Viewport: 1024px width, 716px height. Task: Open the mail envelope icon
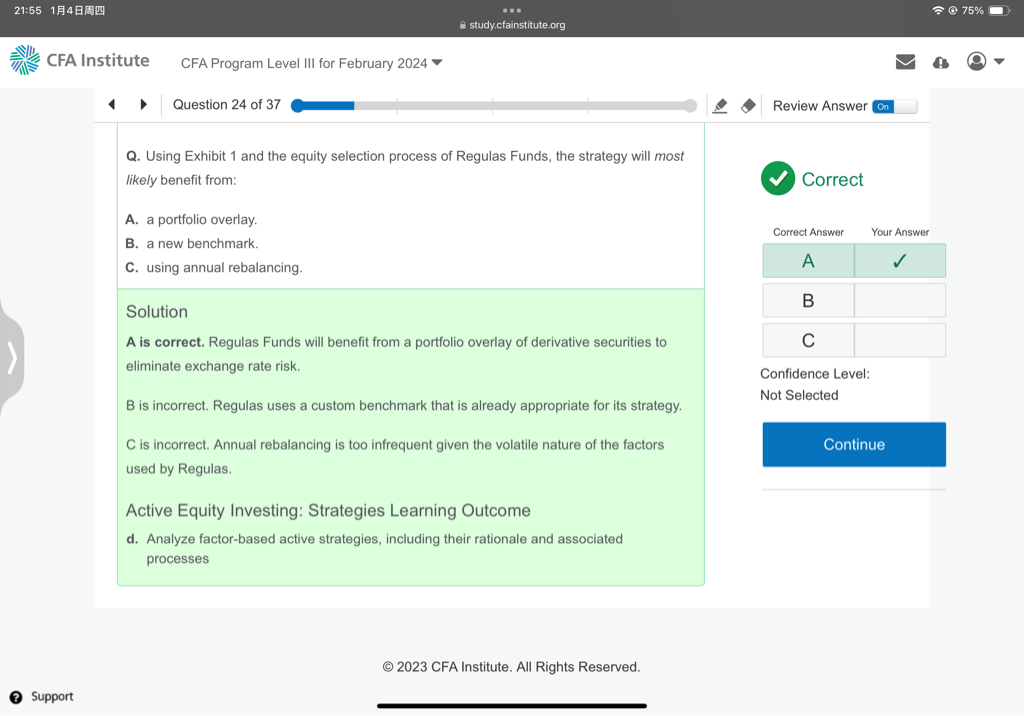click(x=905, y=62)
